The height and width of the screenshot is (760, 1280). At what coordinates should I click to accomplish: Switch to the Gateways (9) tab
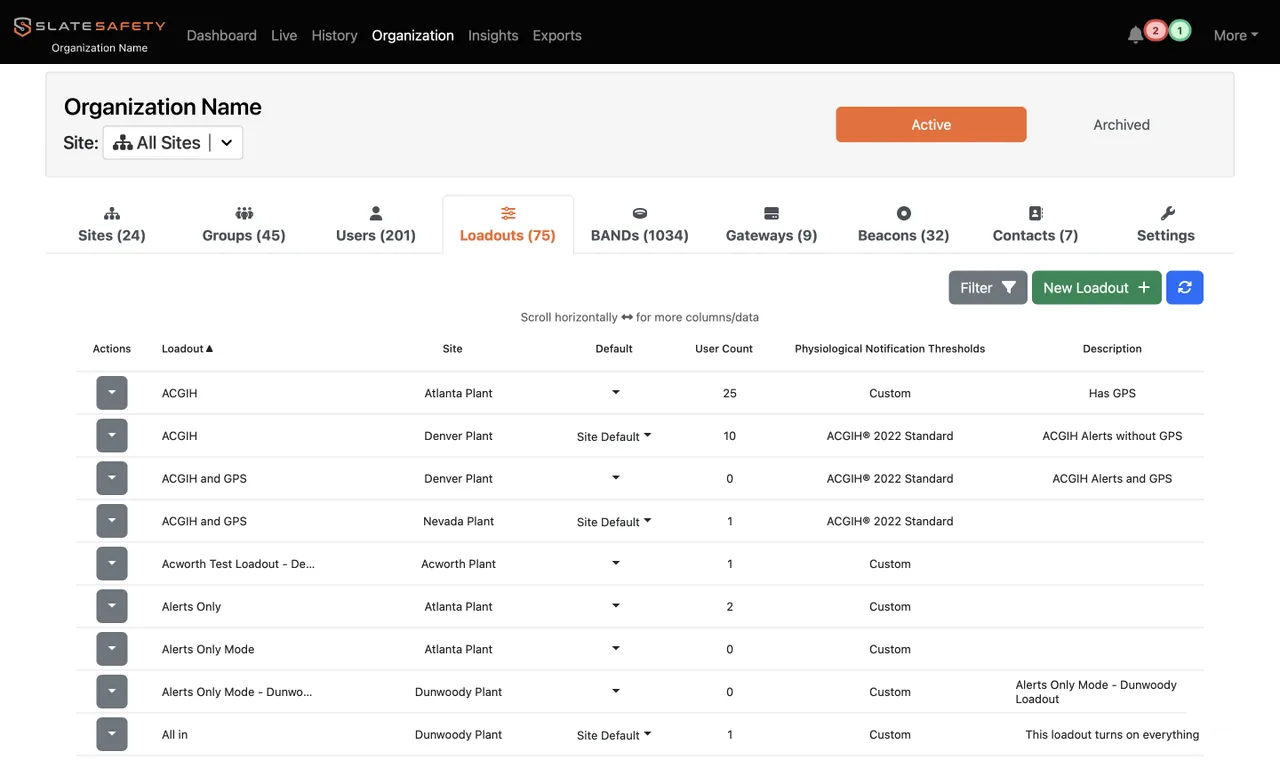click(772, 225)
